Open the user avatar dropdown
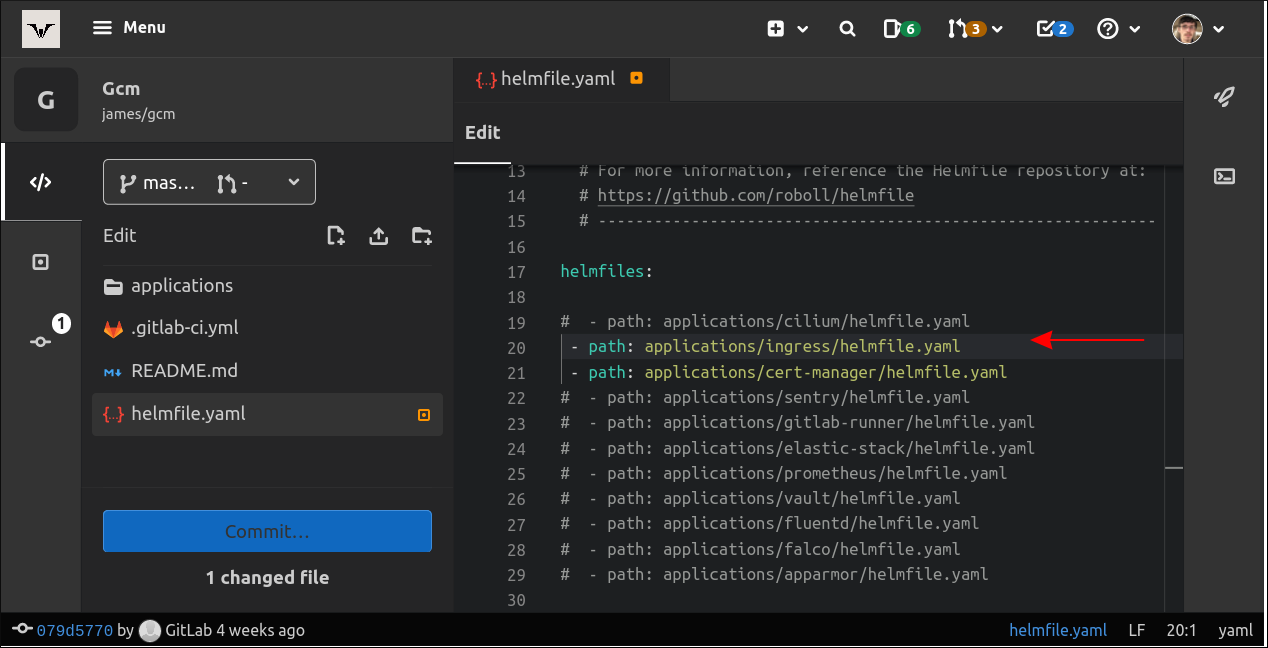Viewport: 1268px width, 648px height. [1198, 29]
